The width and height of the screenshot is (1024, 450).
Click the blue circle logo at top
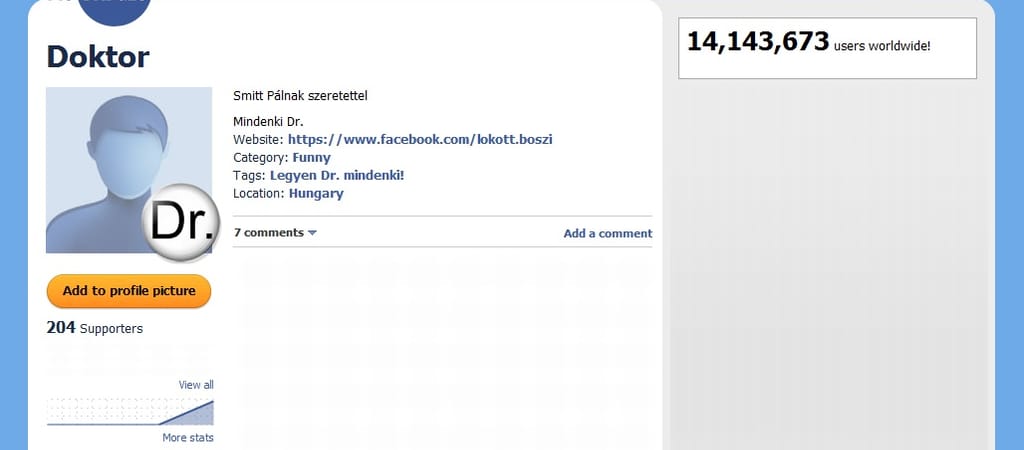pyautogui.click(x=114, y=10)
